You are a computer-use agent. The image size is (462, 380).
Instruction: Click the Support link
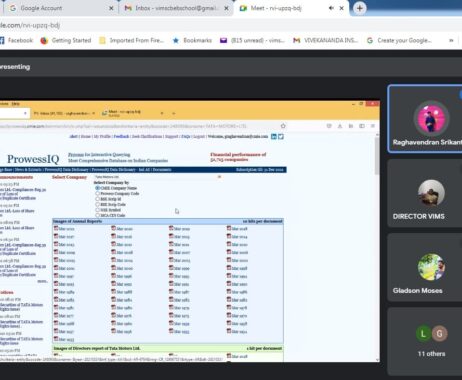click(x=172, y=137)
